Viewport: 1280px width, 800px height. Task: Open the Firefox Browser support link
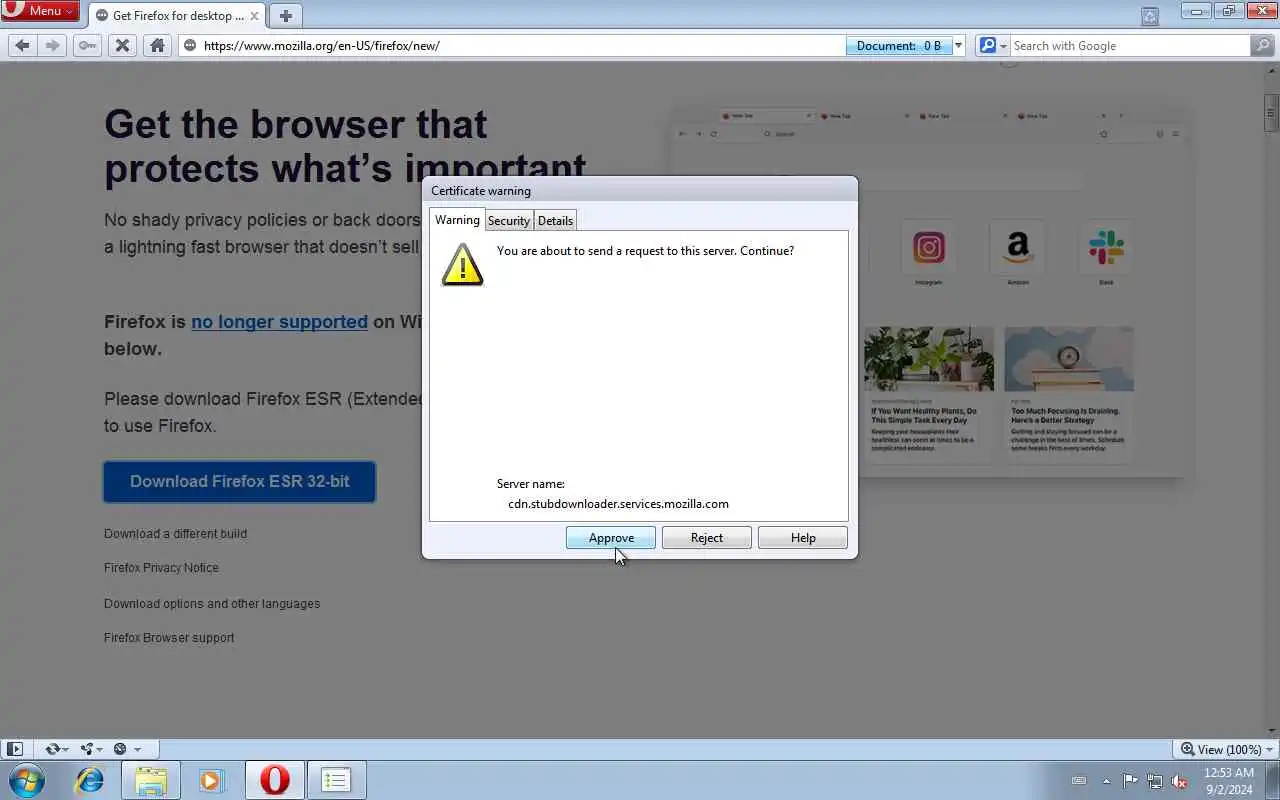pos(169,638)
